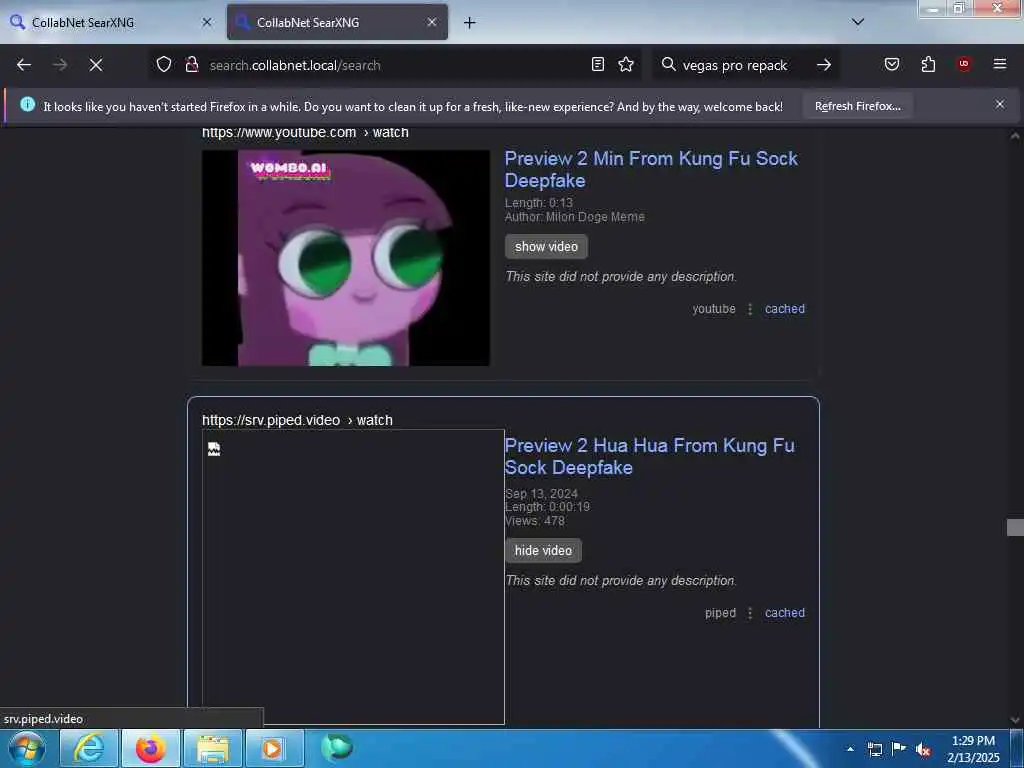1024x768 pixels.
Task: Click the scrollbar up arrow
Action: [1015, 136]
